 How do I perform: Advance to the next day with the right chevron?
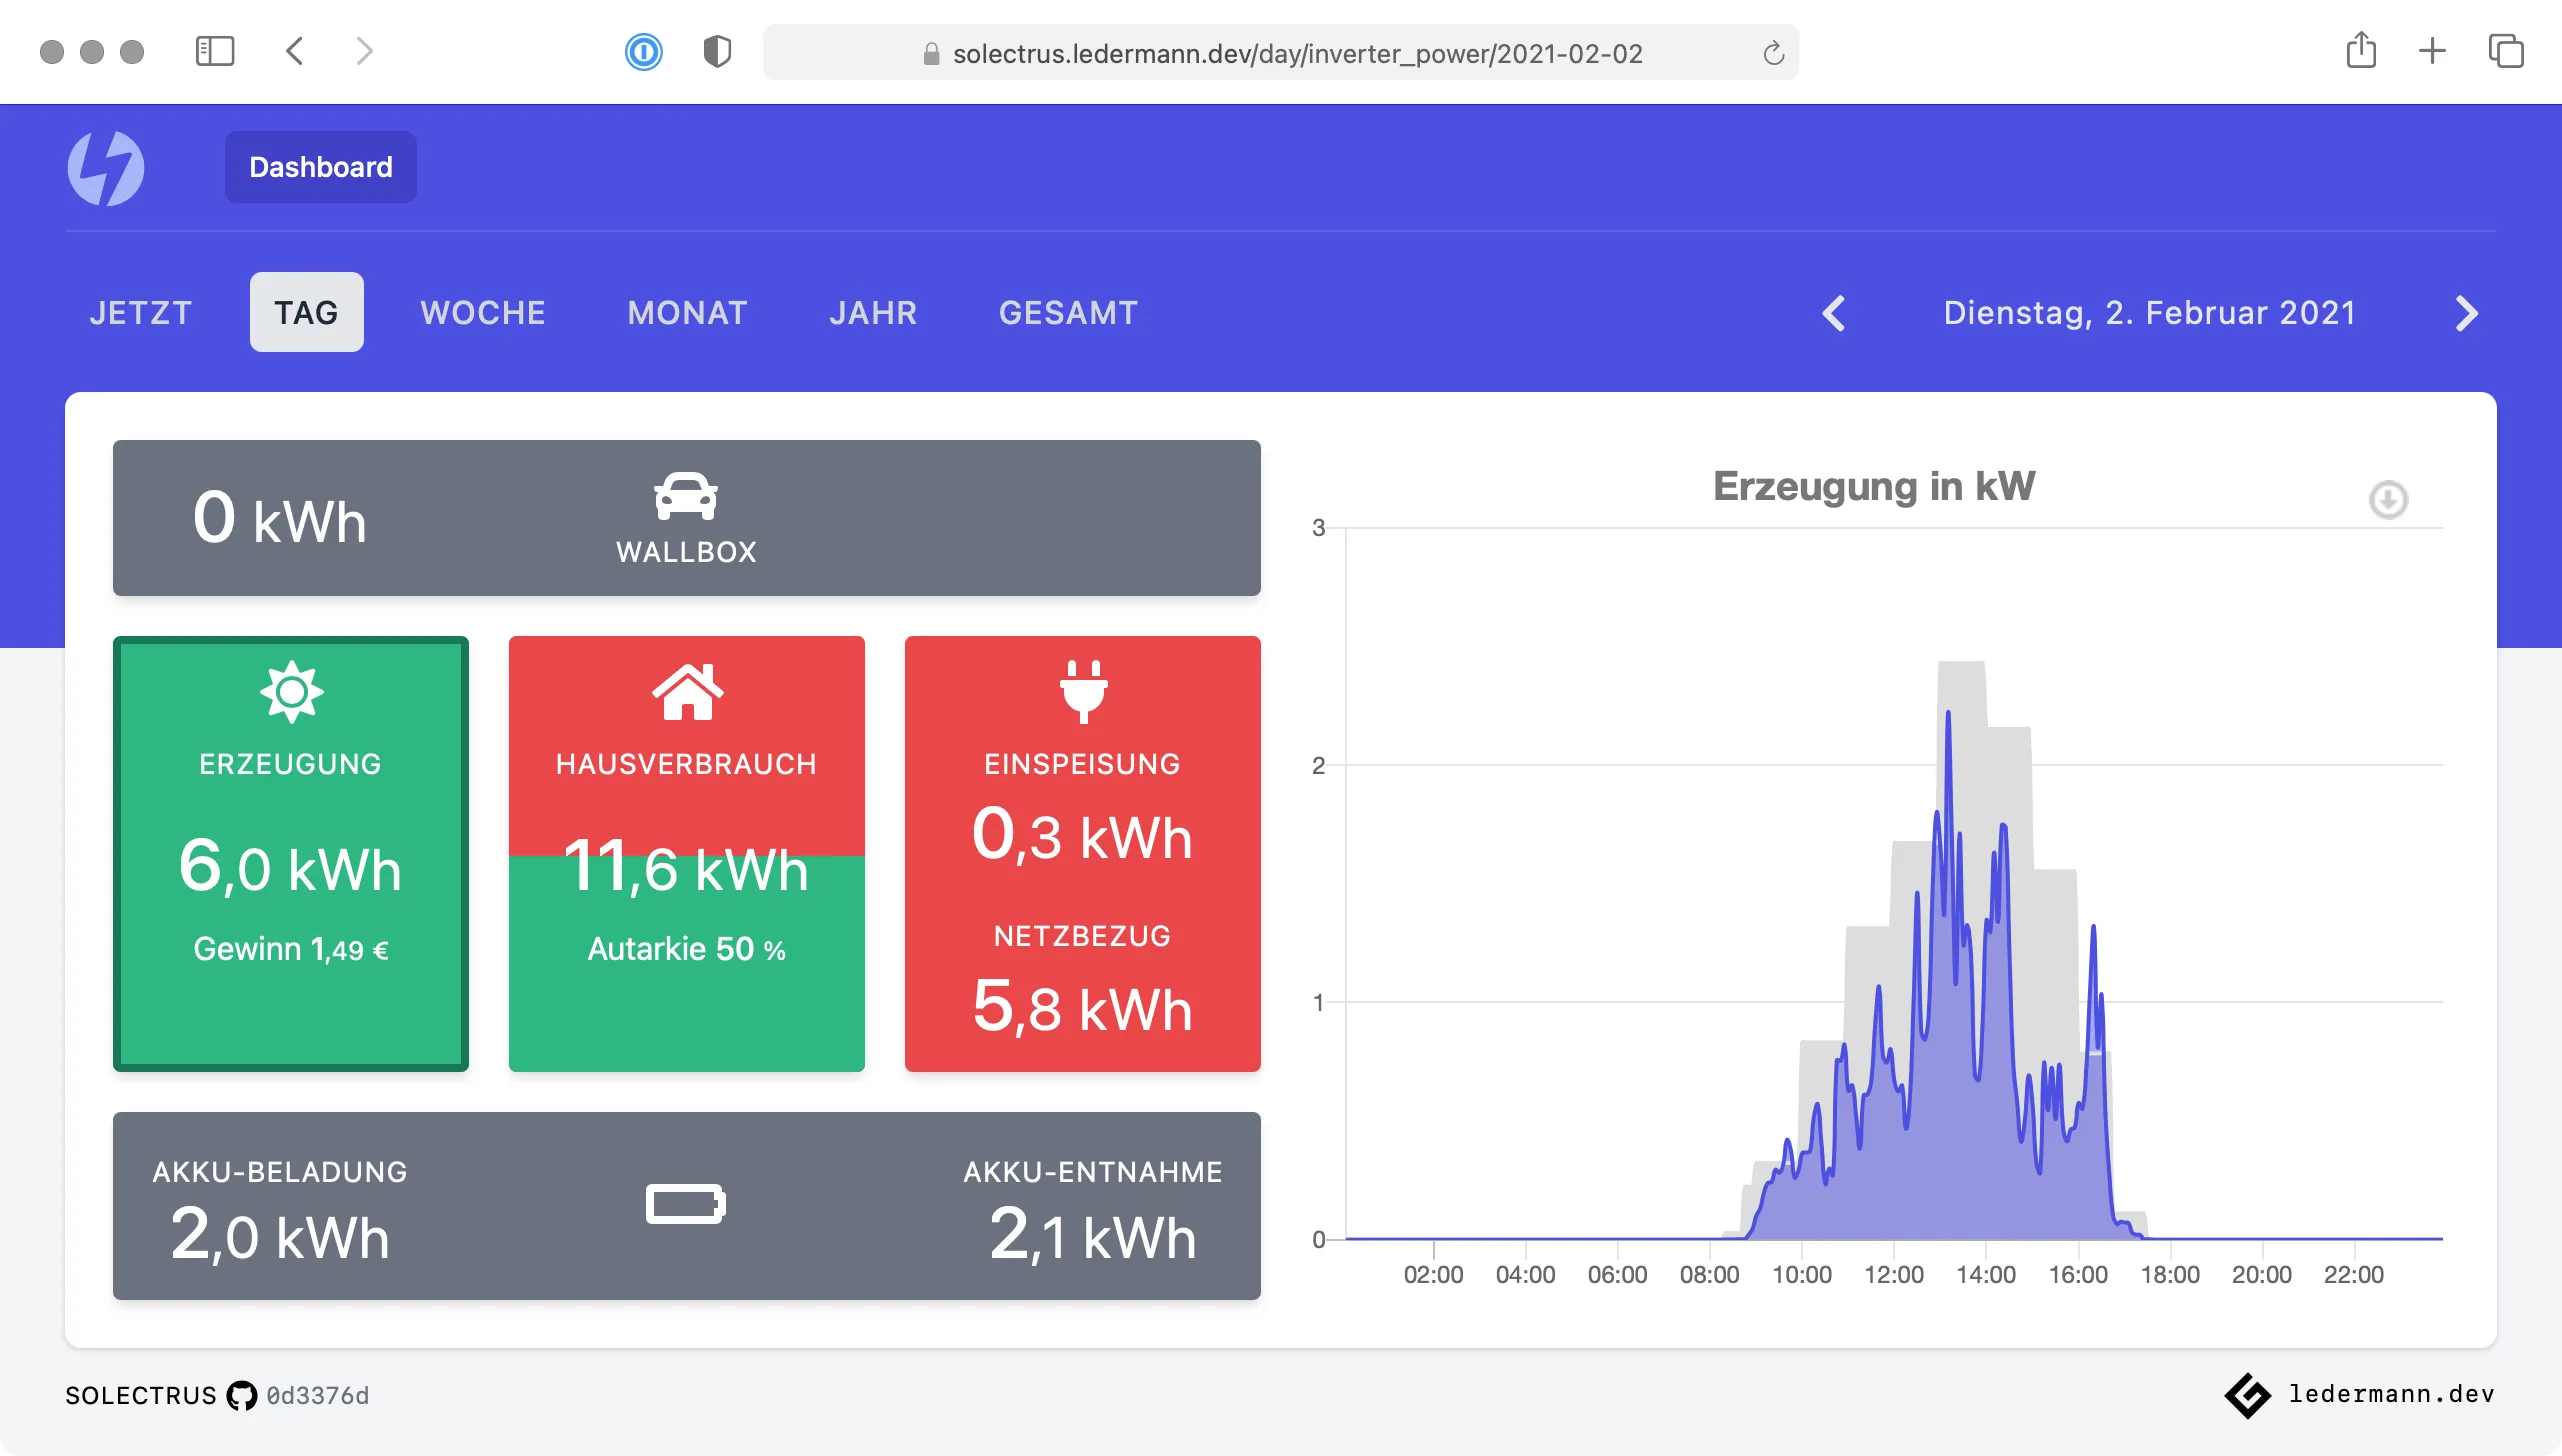coord(2467,312)
